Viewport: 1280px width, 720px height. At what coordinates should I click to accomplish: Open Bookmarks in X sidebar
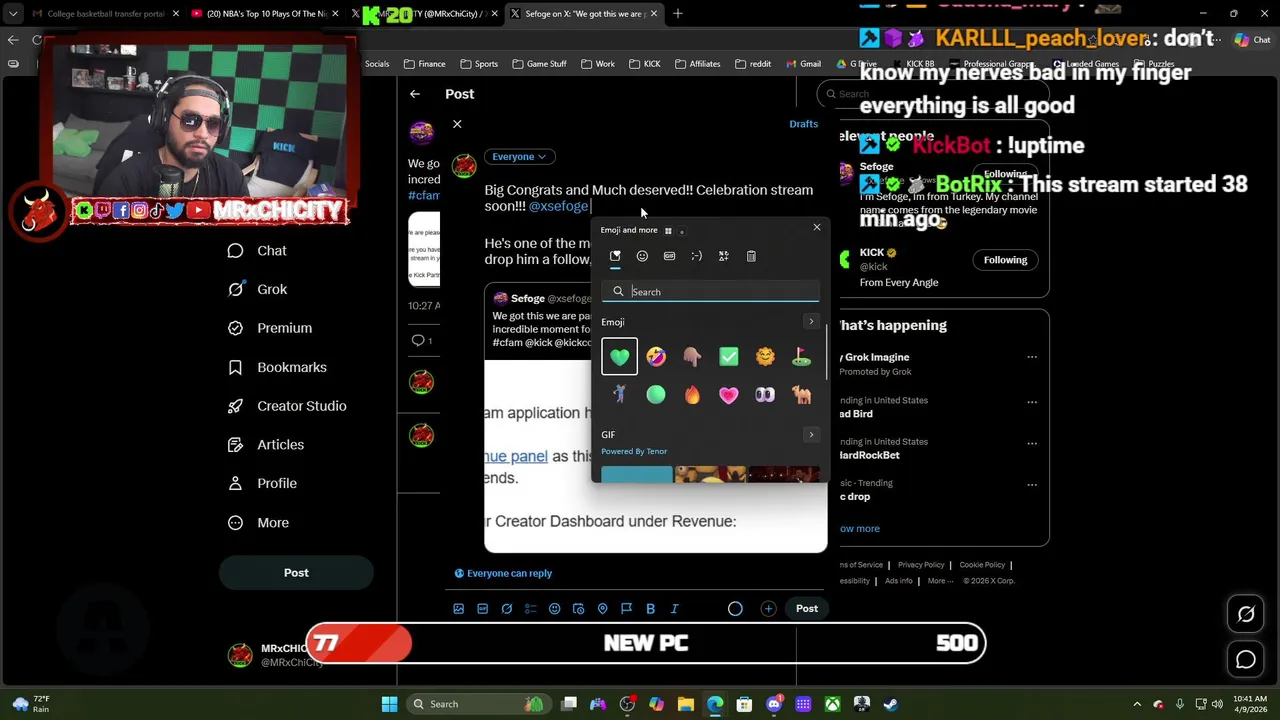(x=277, y=367)
